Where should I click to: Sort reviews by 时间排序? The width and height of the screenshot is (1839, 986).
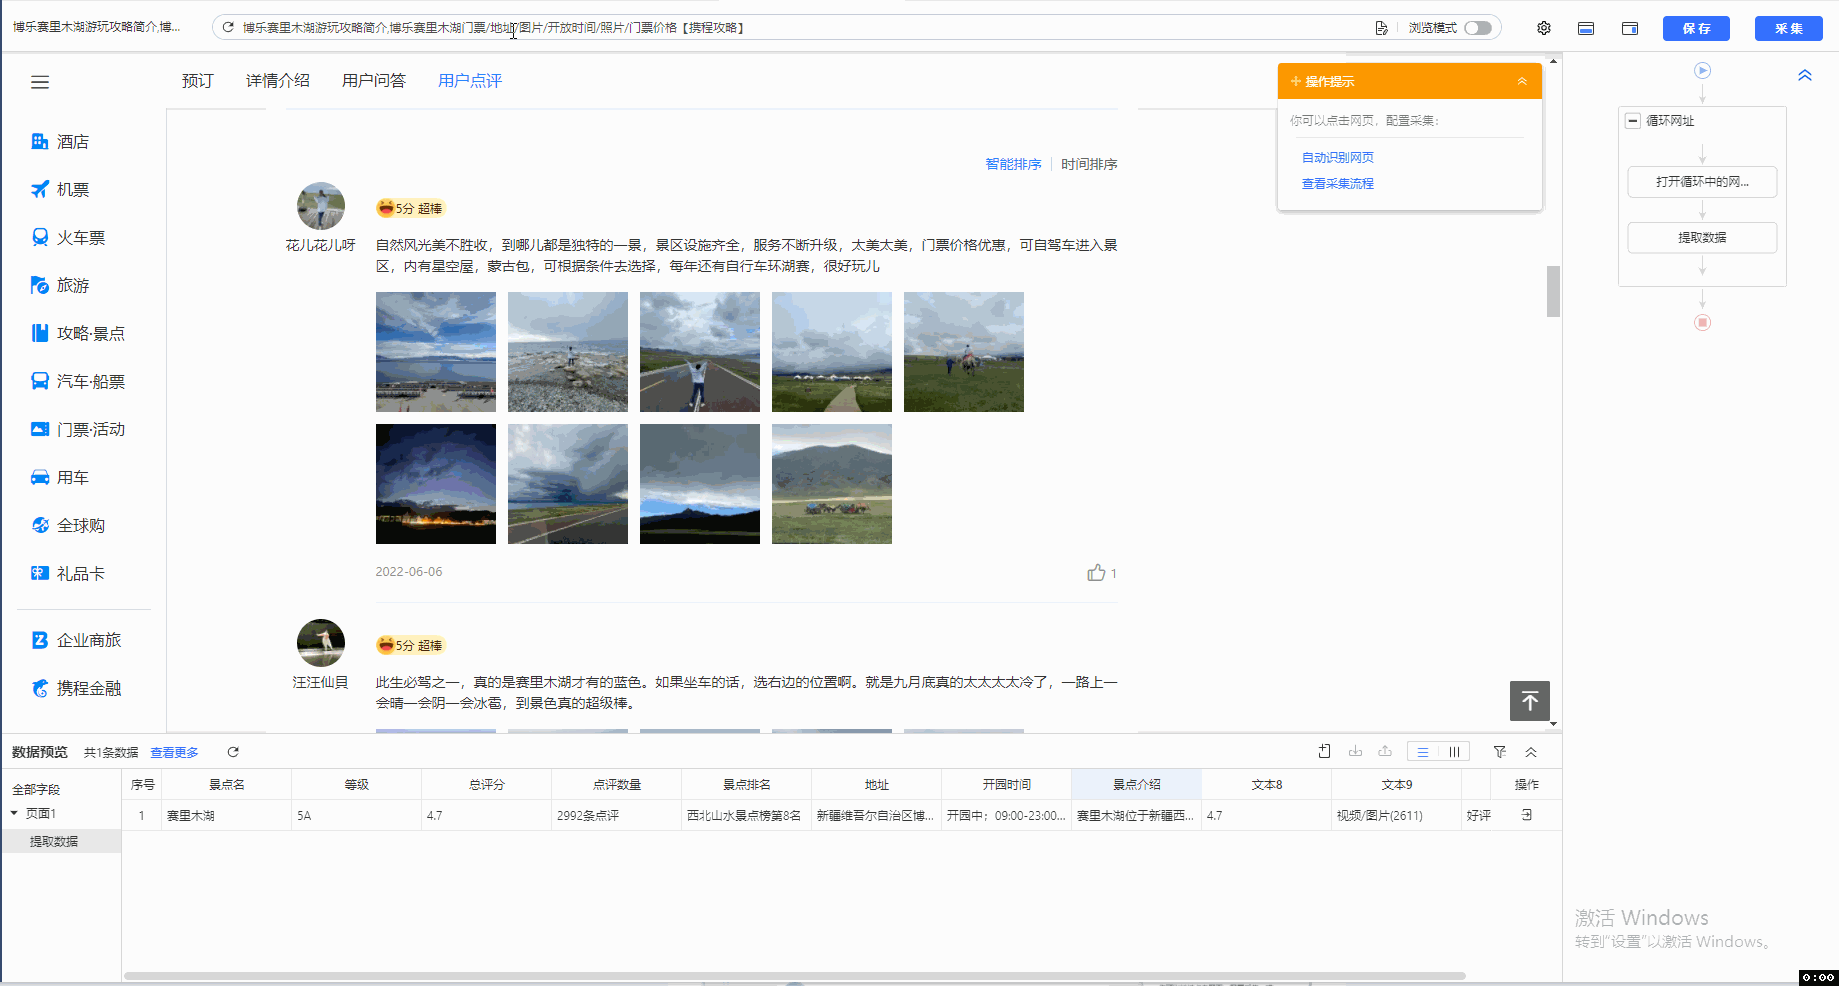click(1089, 164)
